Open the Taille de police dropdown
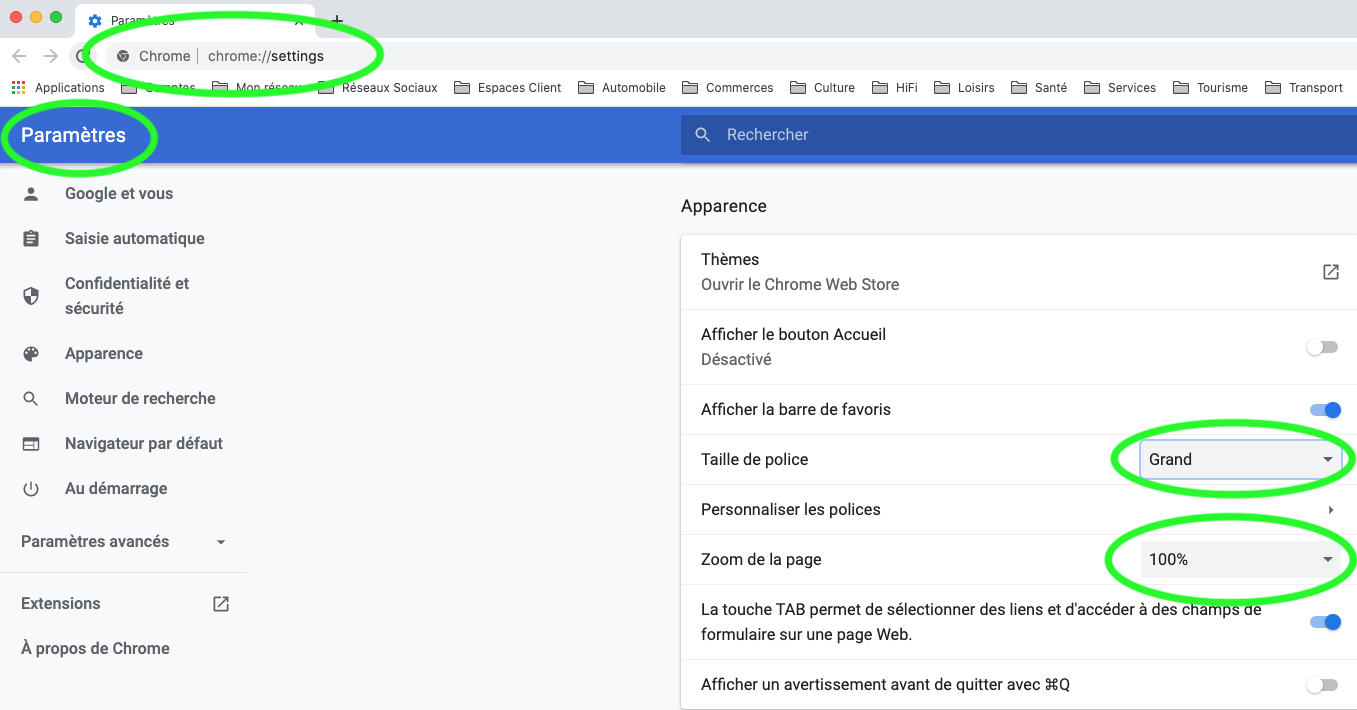This screenshot has height=710, width=1357. coord(1240,460)
